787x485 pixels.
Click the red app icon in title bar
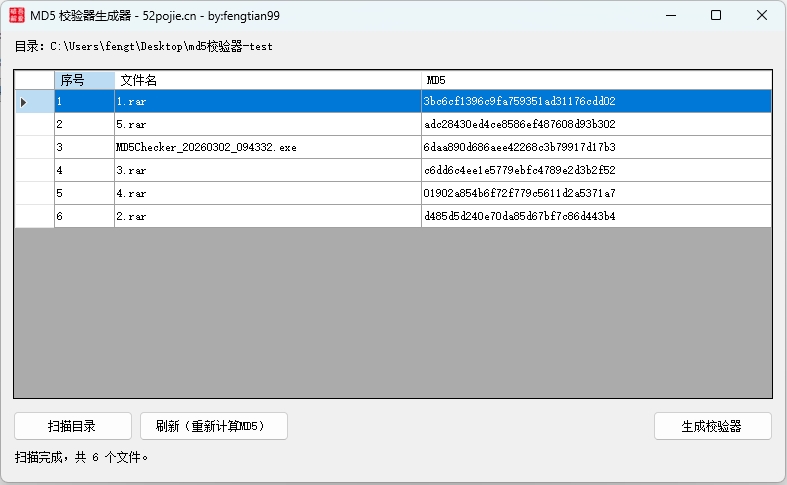click(x=17, y=15)
